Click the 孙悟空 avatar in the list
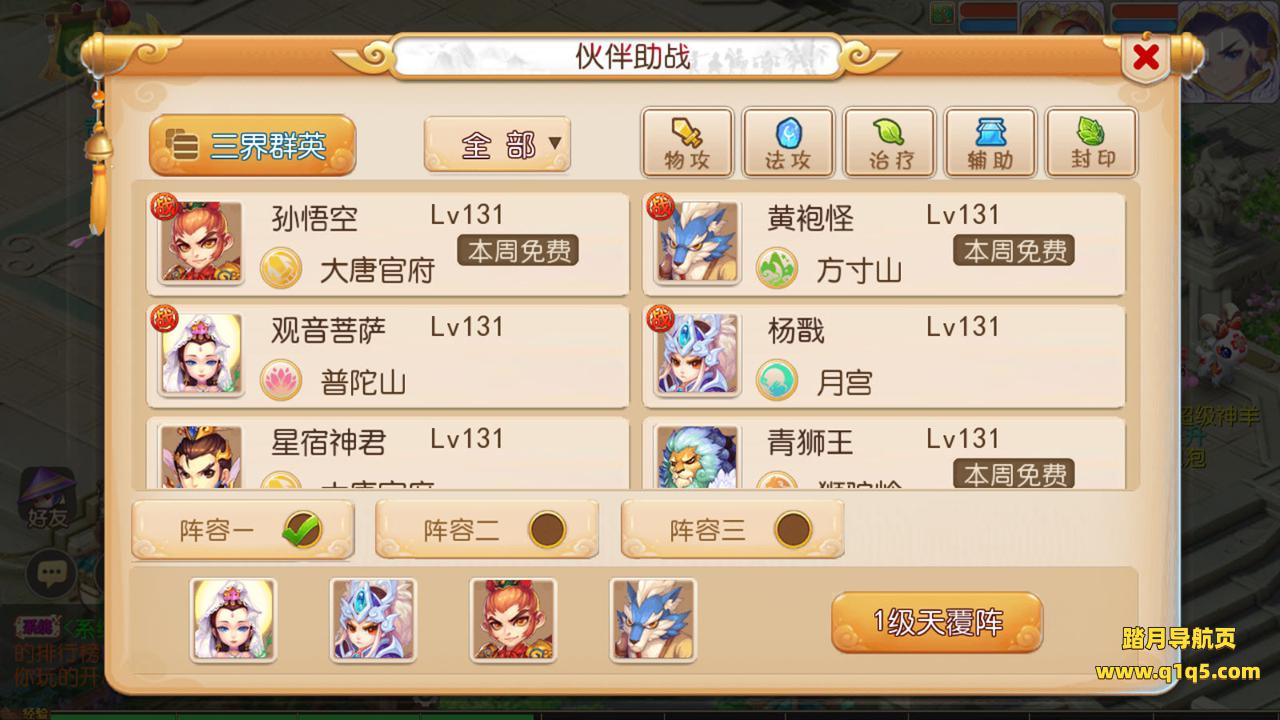Viewport: 1280px width, 720px height. coord(201,242)
